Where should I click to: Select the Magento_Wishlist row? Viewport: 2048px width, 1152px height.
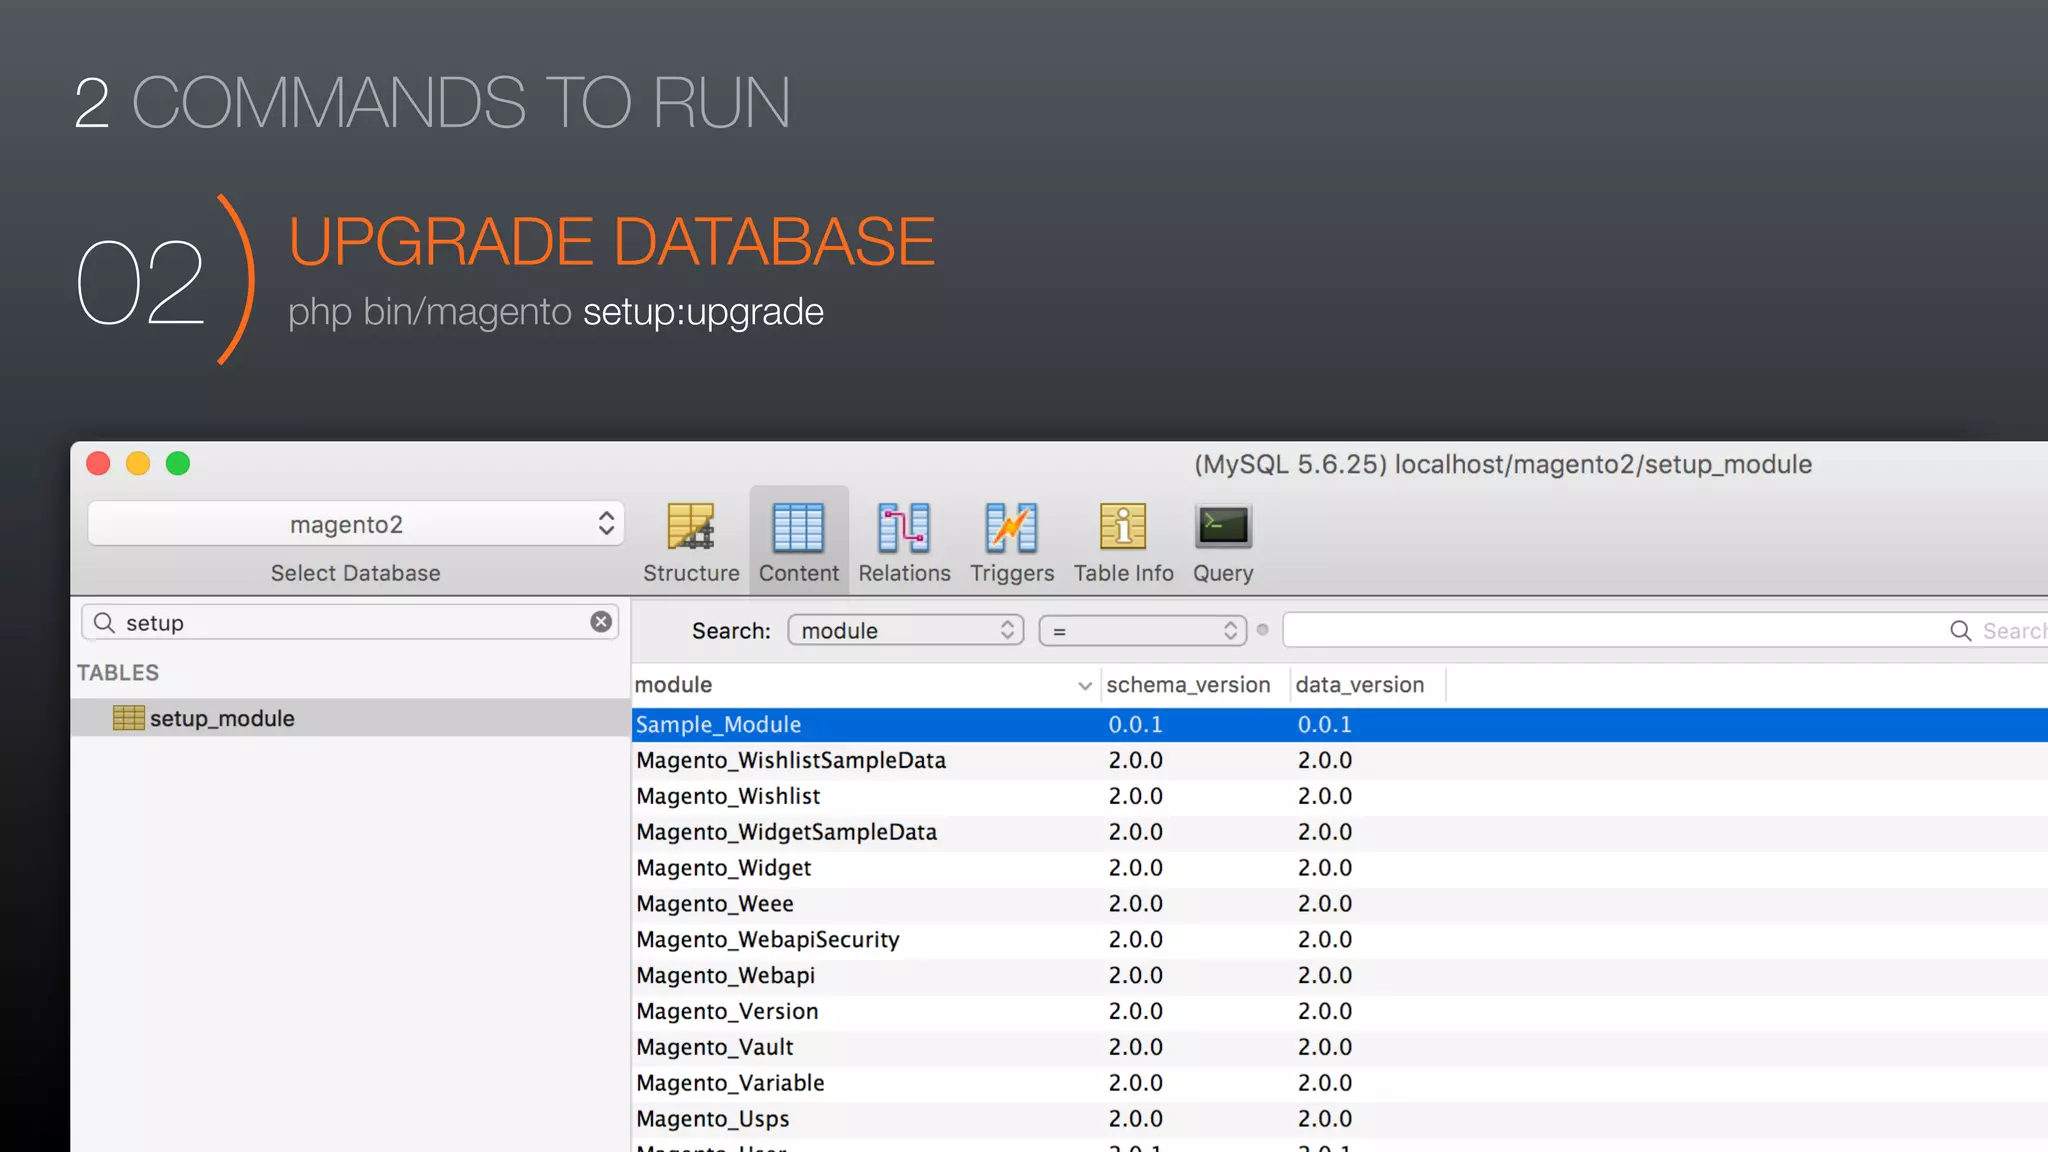1340,796
